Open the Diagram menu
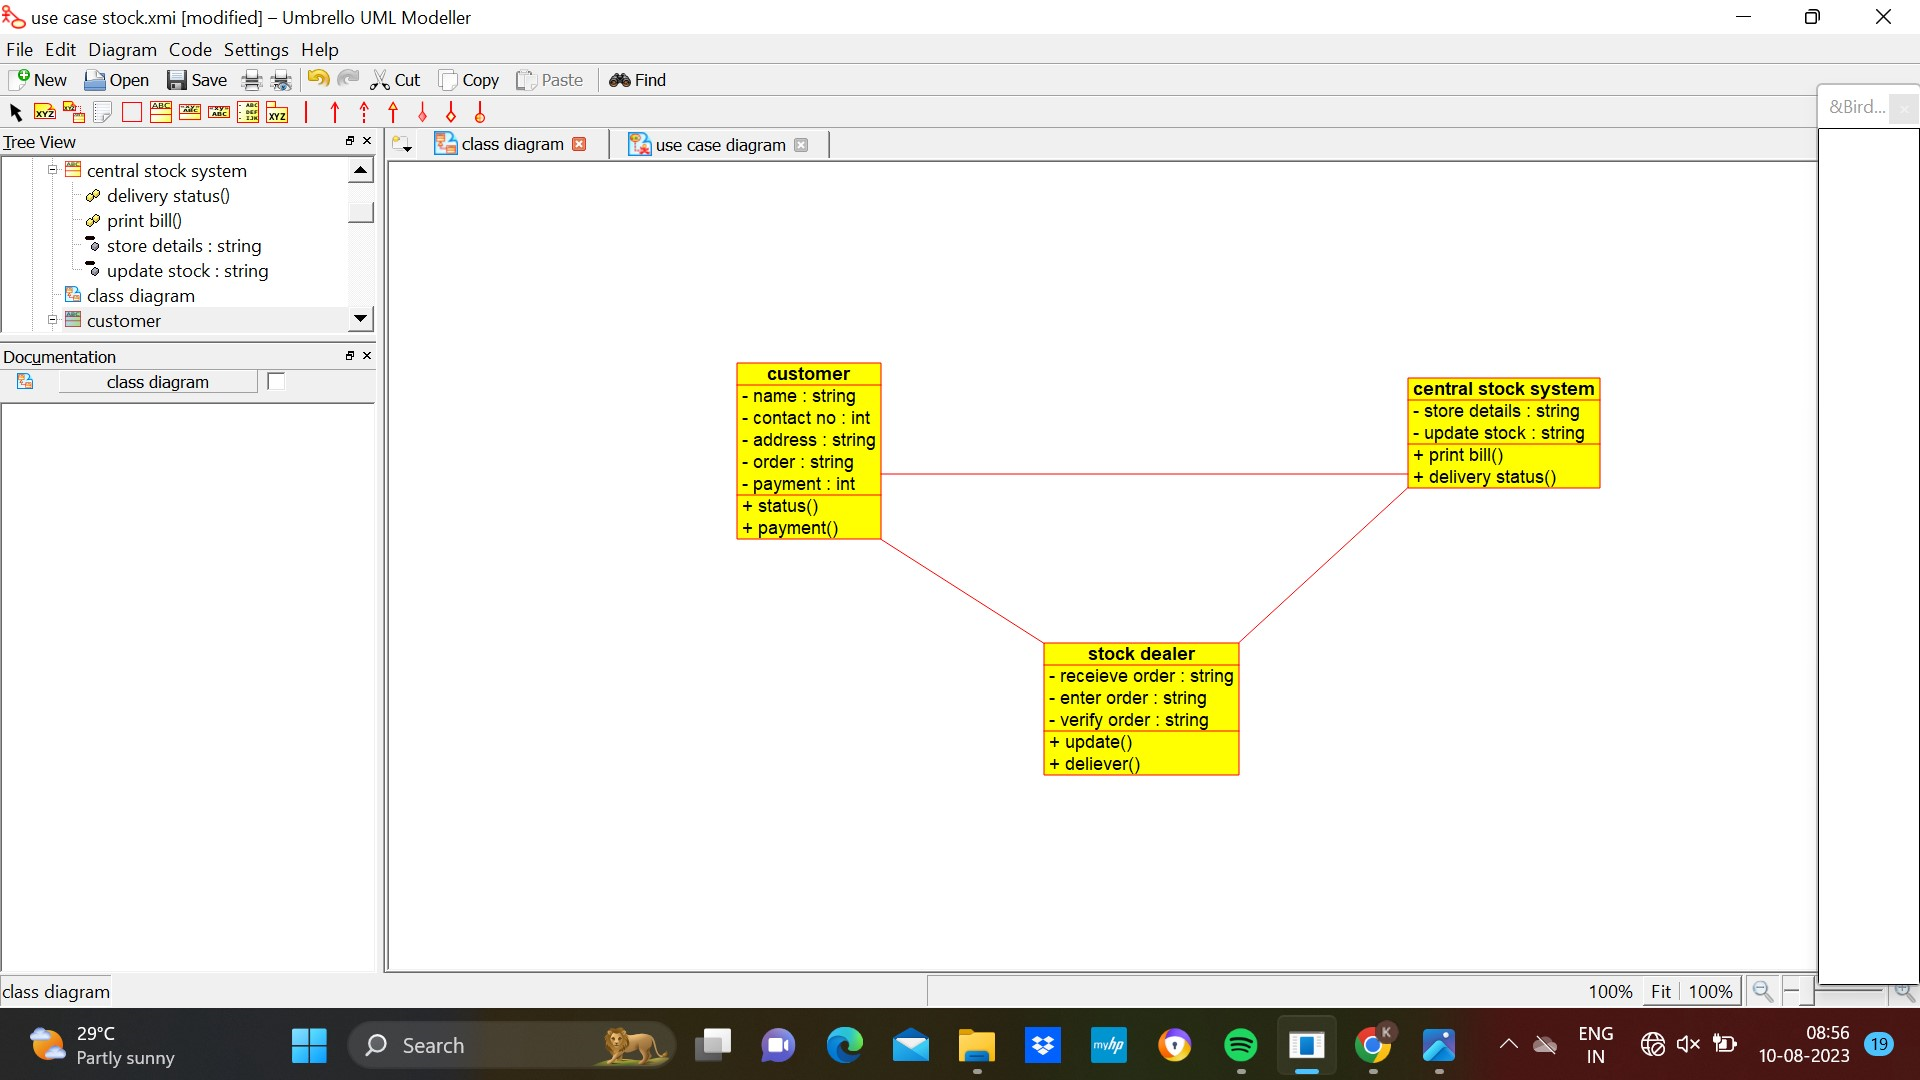The image size is (1920, 1080). [122, 49]
